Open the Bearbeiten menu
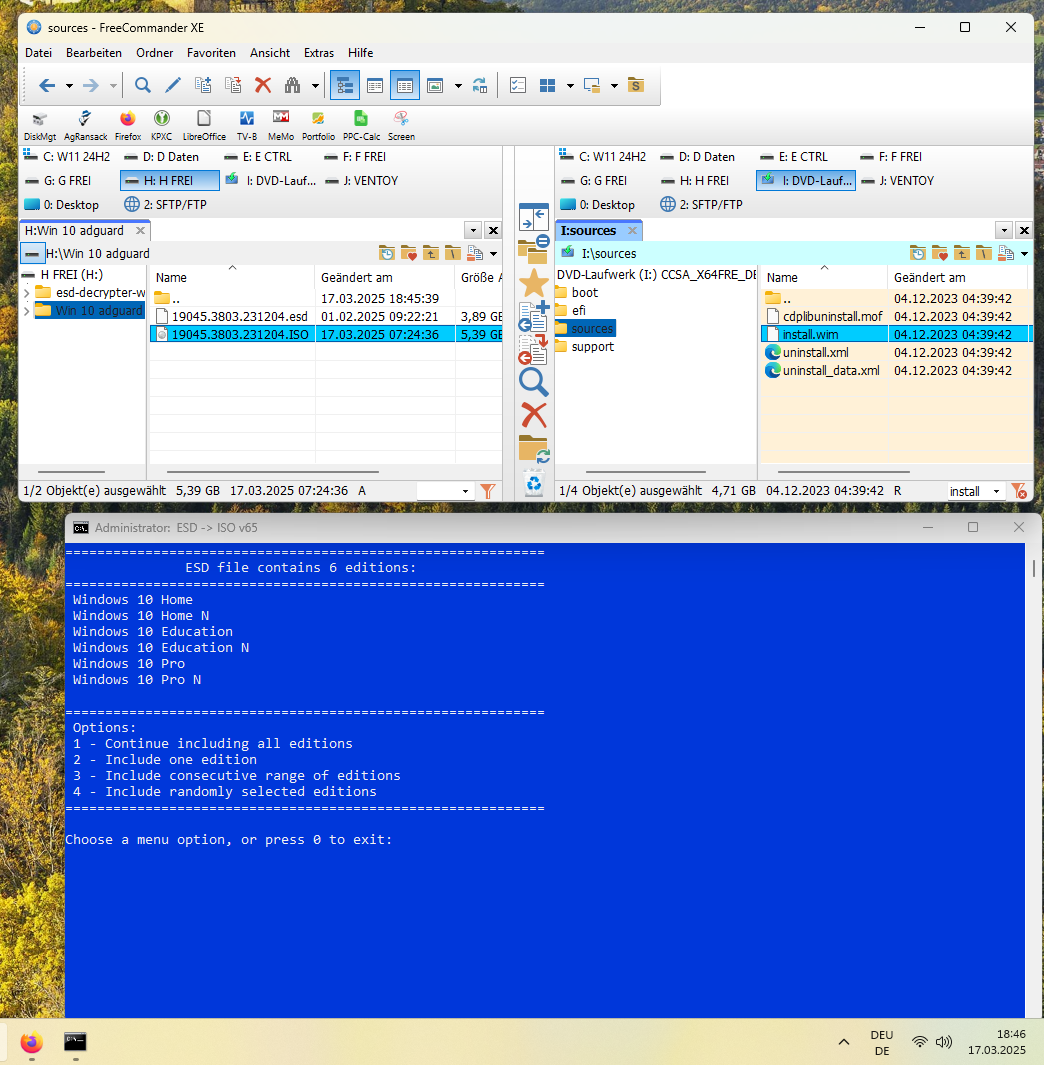 pos(94,52)
